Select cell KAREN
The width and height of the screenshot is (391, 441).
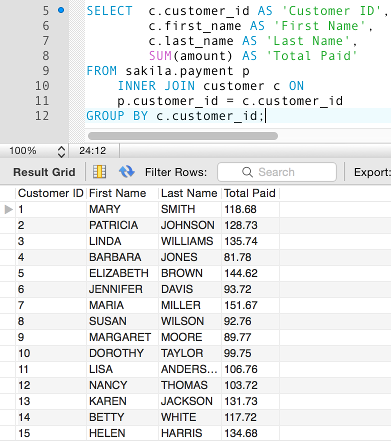point(122,401)
